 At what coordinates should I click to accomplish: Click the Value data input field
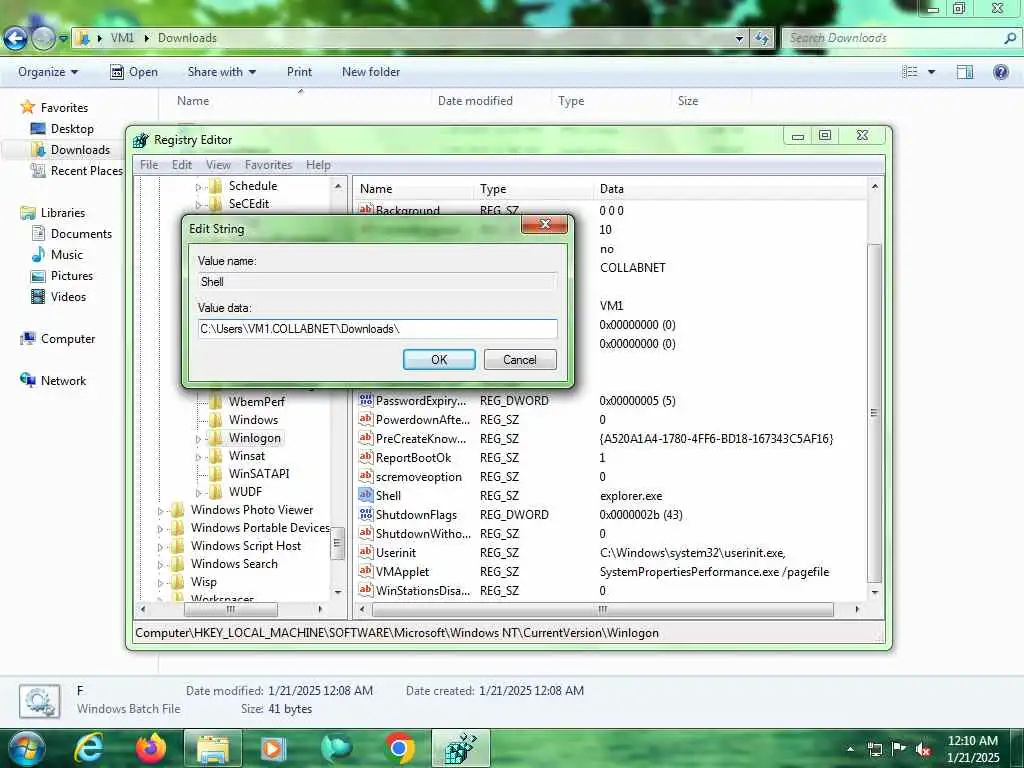coord(377,328)
